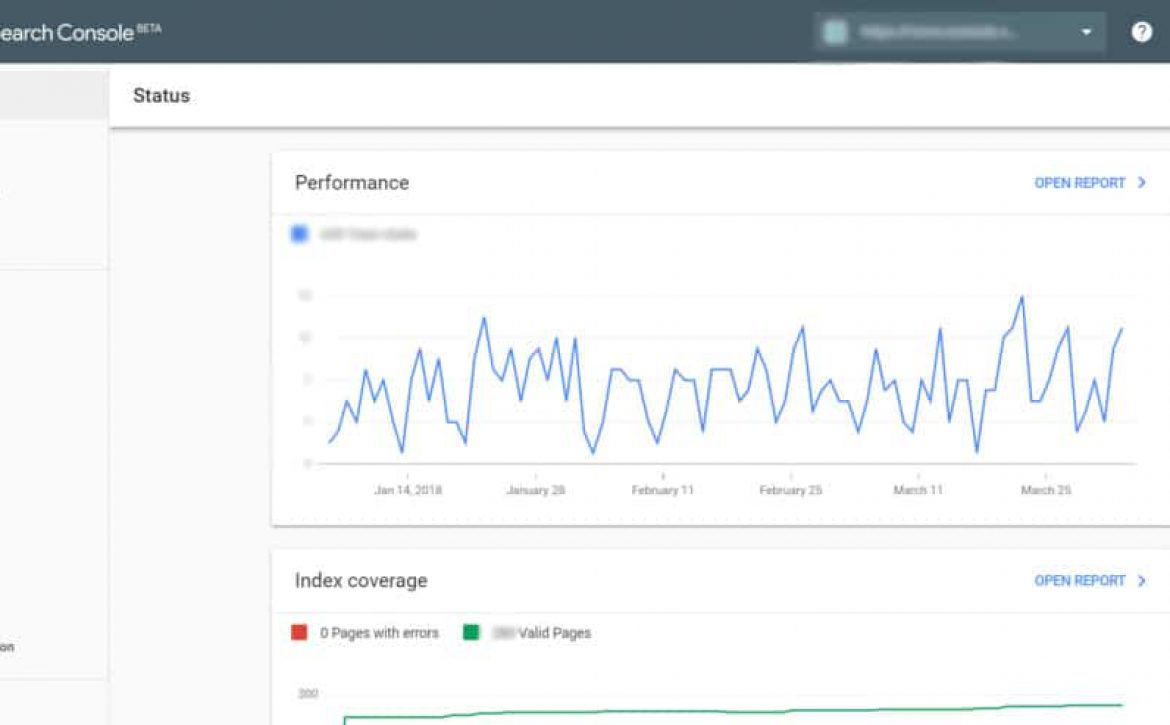1170x725 pixels.
Task: Open the Index coverage report
Action: [1089, 580]
